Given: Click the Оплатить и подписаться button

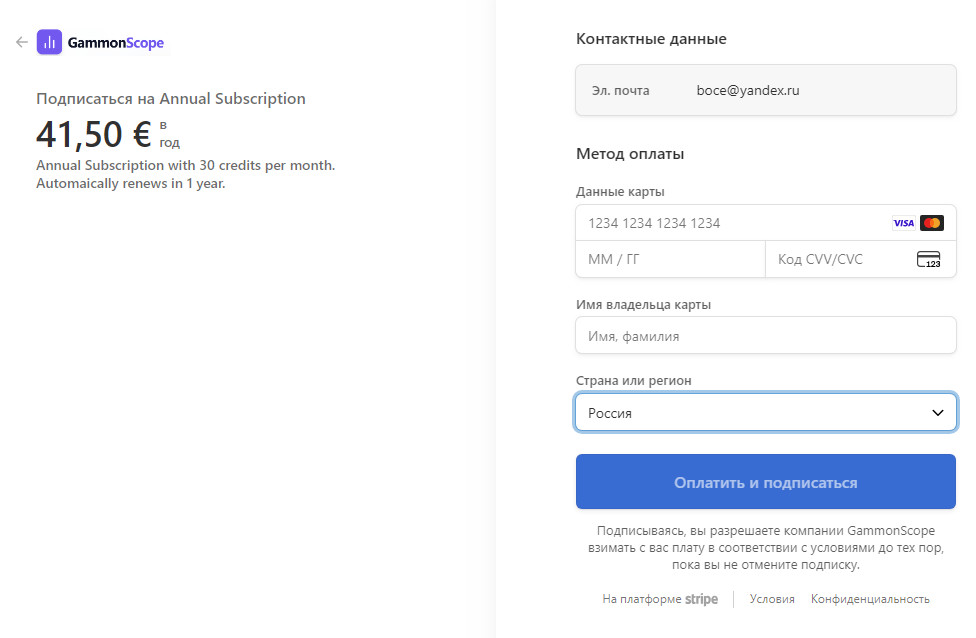Looking at the screenshot, I should pyautogui.click(x=766, y=482).
